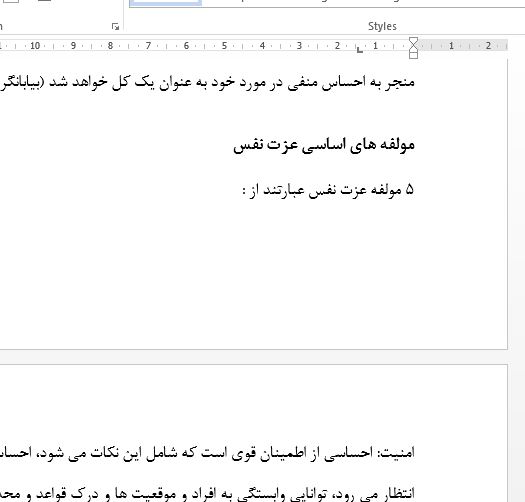Select the hanging indent triangle on ruler
Viewport: 525px width, 502px height.
414,48
